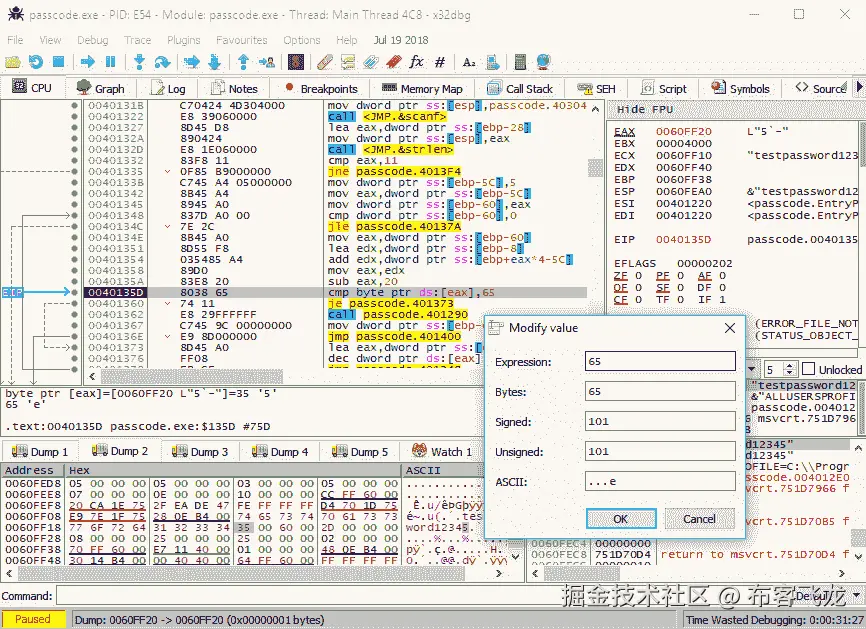Screen dimensions: 866x629
Task: Open the SEH tab
Action: point(596,88)
